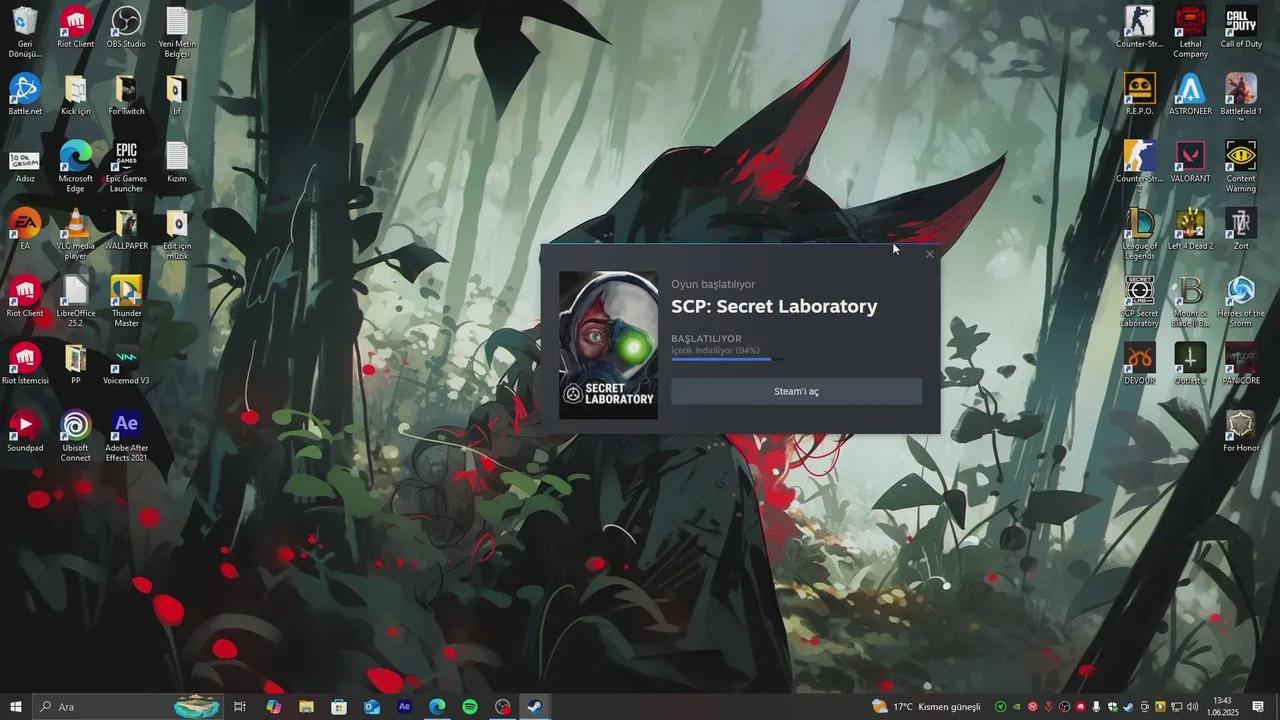This screenshot has width=1280, height=720.
Task: Select the Ubisoft Connect icon
Action: click(75, 435)
